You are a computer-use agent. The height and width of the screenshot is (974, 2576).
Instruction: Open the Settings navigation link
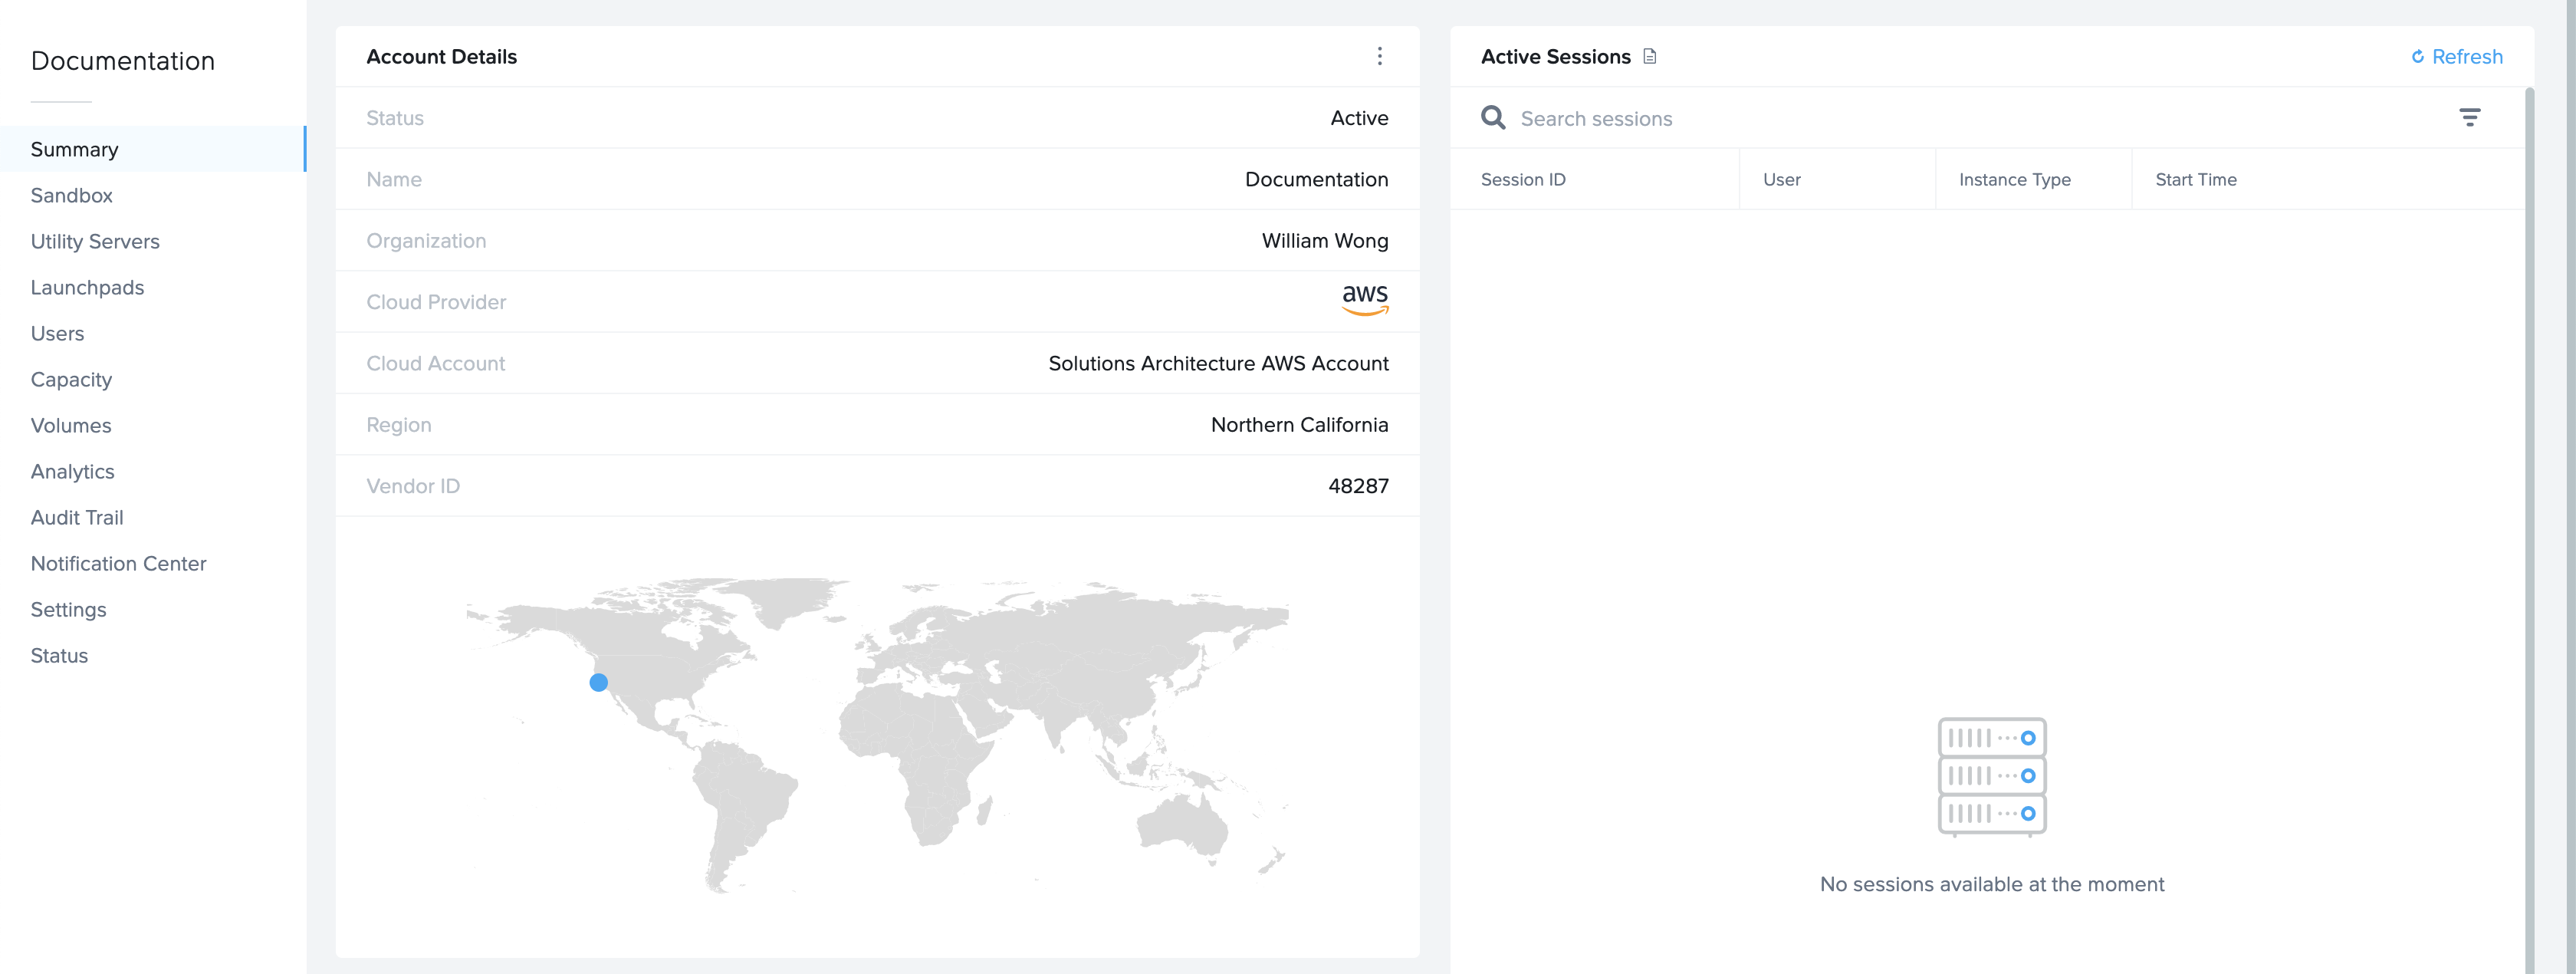coord(67,610)
